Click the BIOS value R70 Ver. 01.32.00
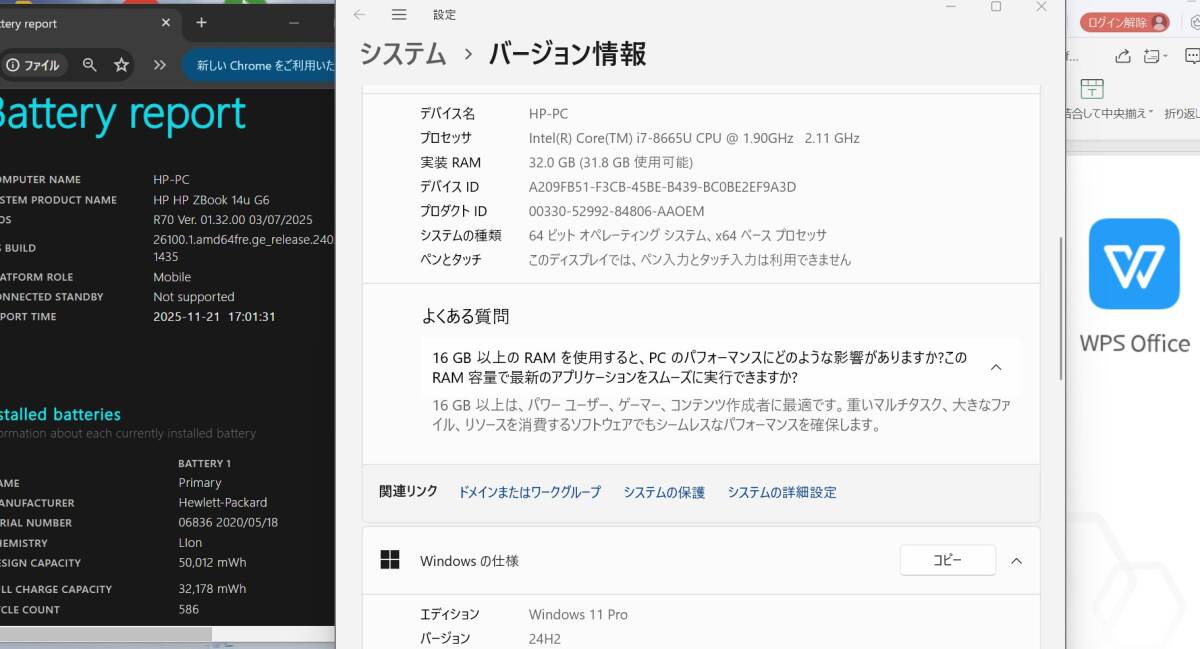 [x=233, y=219]
